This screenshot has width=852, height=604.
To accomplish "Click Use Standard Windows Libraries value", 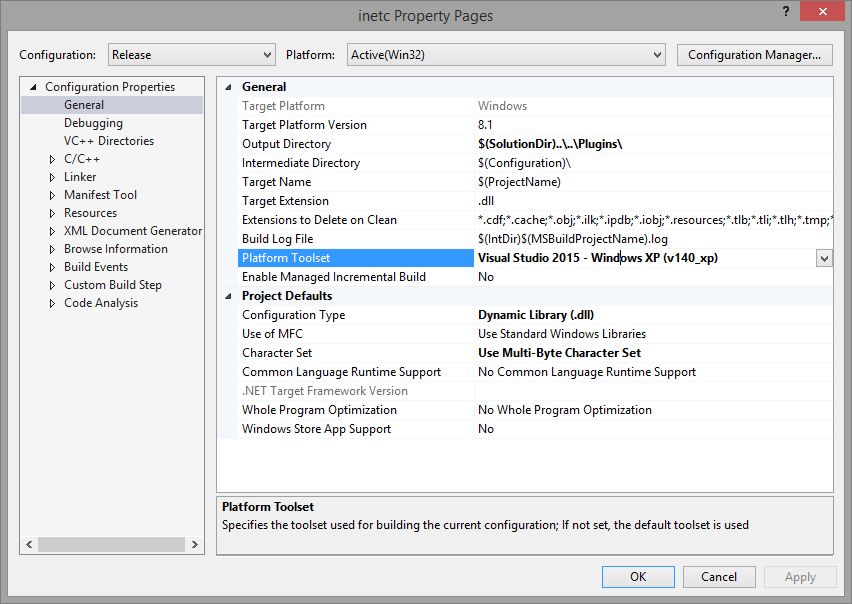I will click(562, 334).
